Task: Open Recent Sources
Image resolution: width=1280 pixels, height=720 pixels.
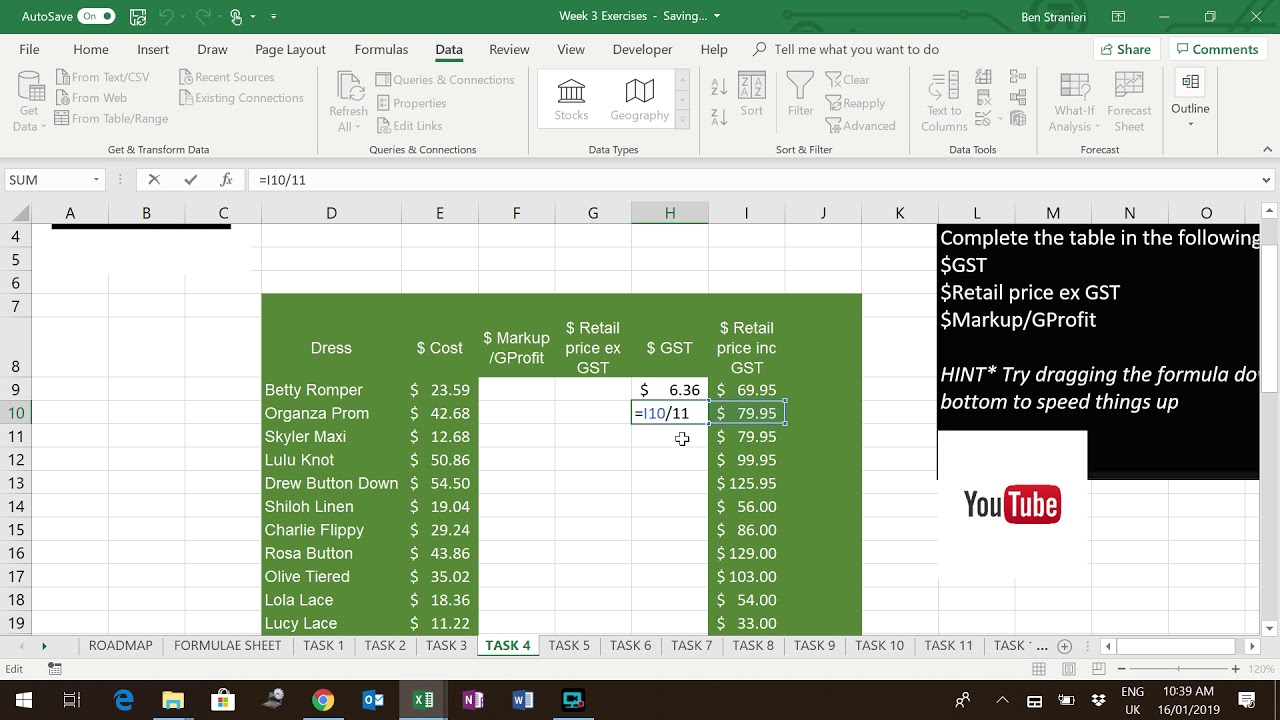Action: point(226,77)
